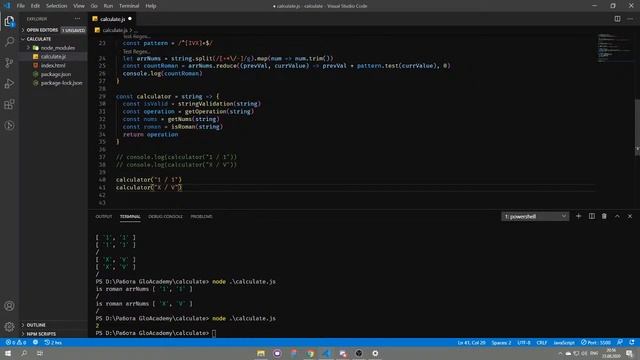Open the Windows Start menu
The height and width of the screenshot is (360, 640).
(x=8, y=353)
